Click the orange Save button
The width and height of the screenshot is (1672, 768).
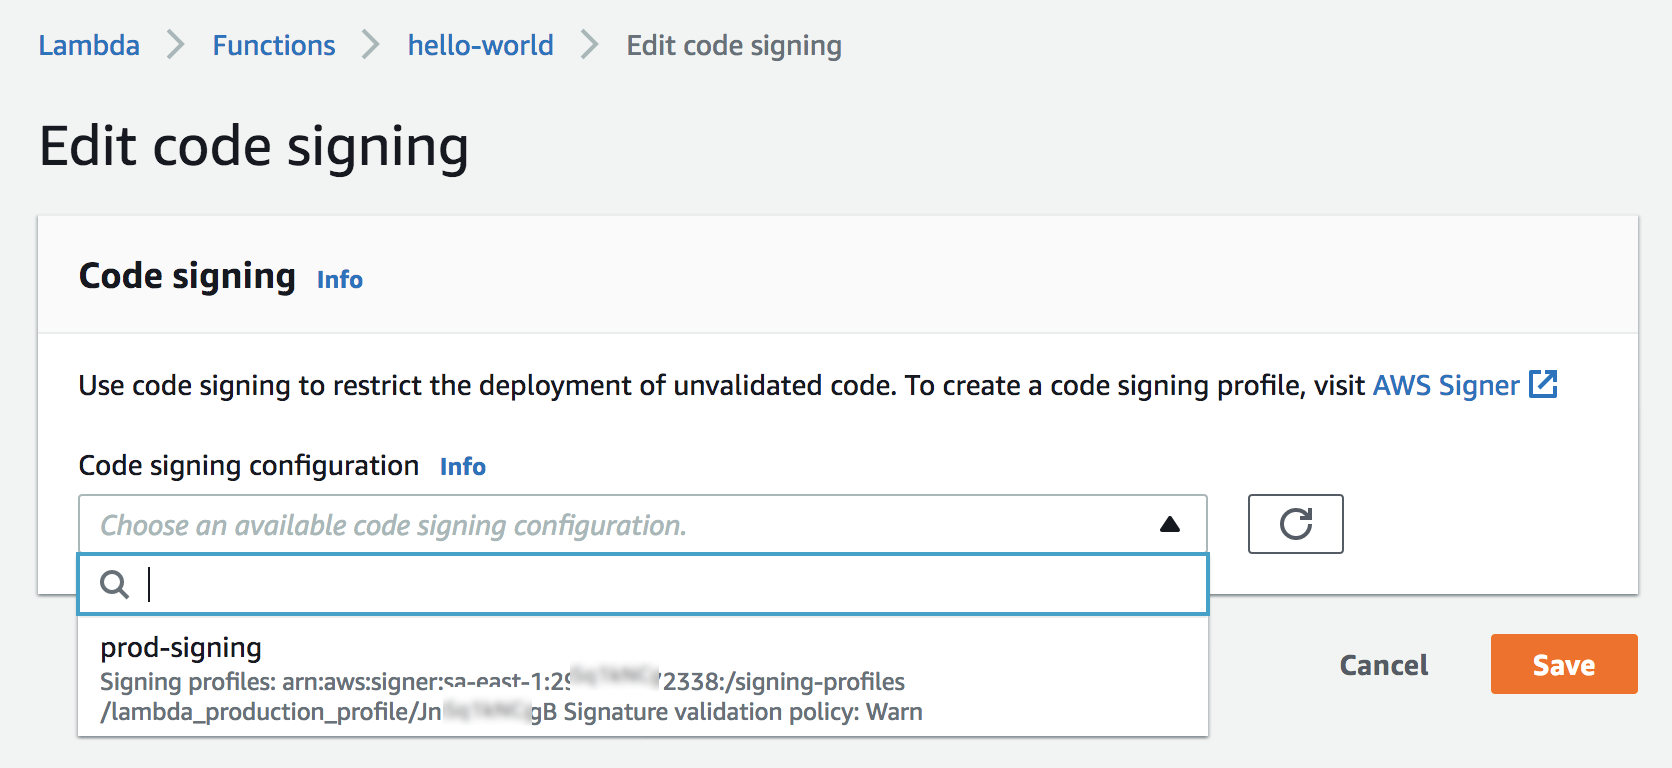(1563, 664)
